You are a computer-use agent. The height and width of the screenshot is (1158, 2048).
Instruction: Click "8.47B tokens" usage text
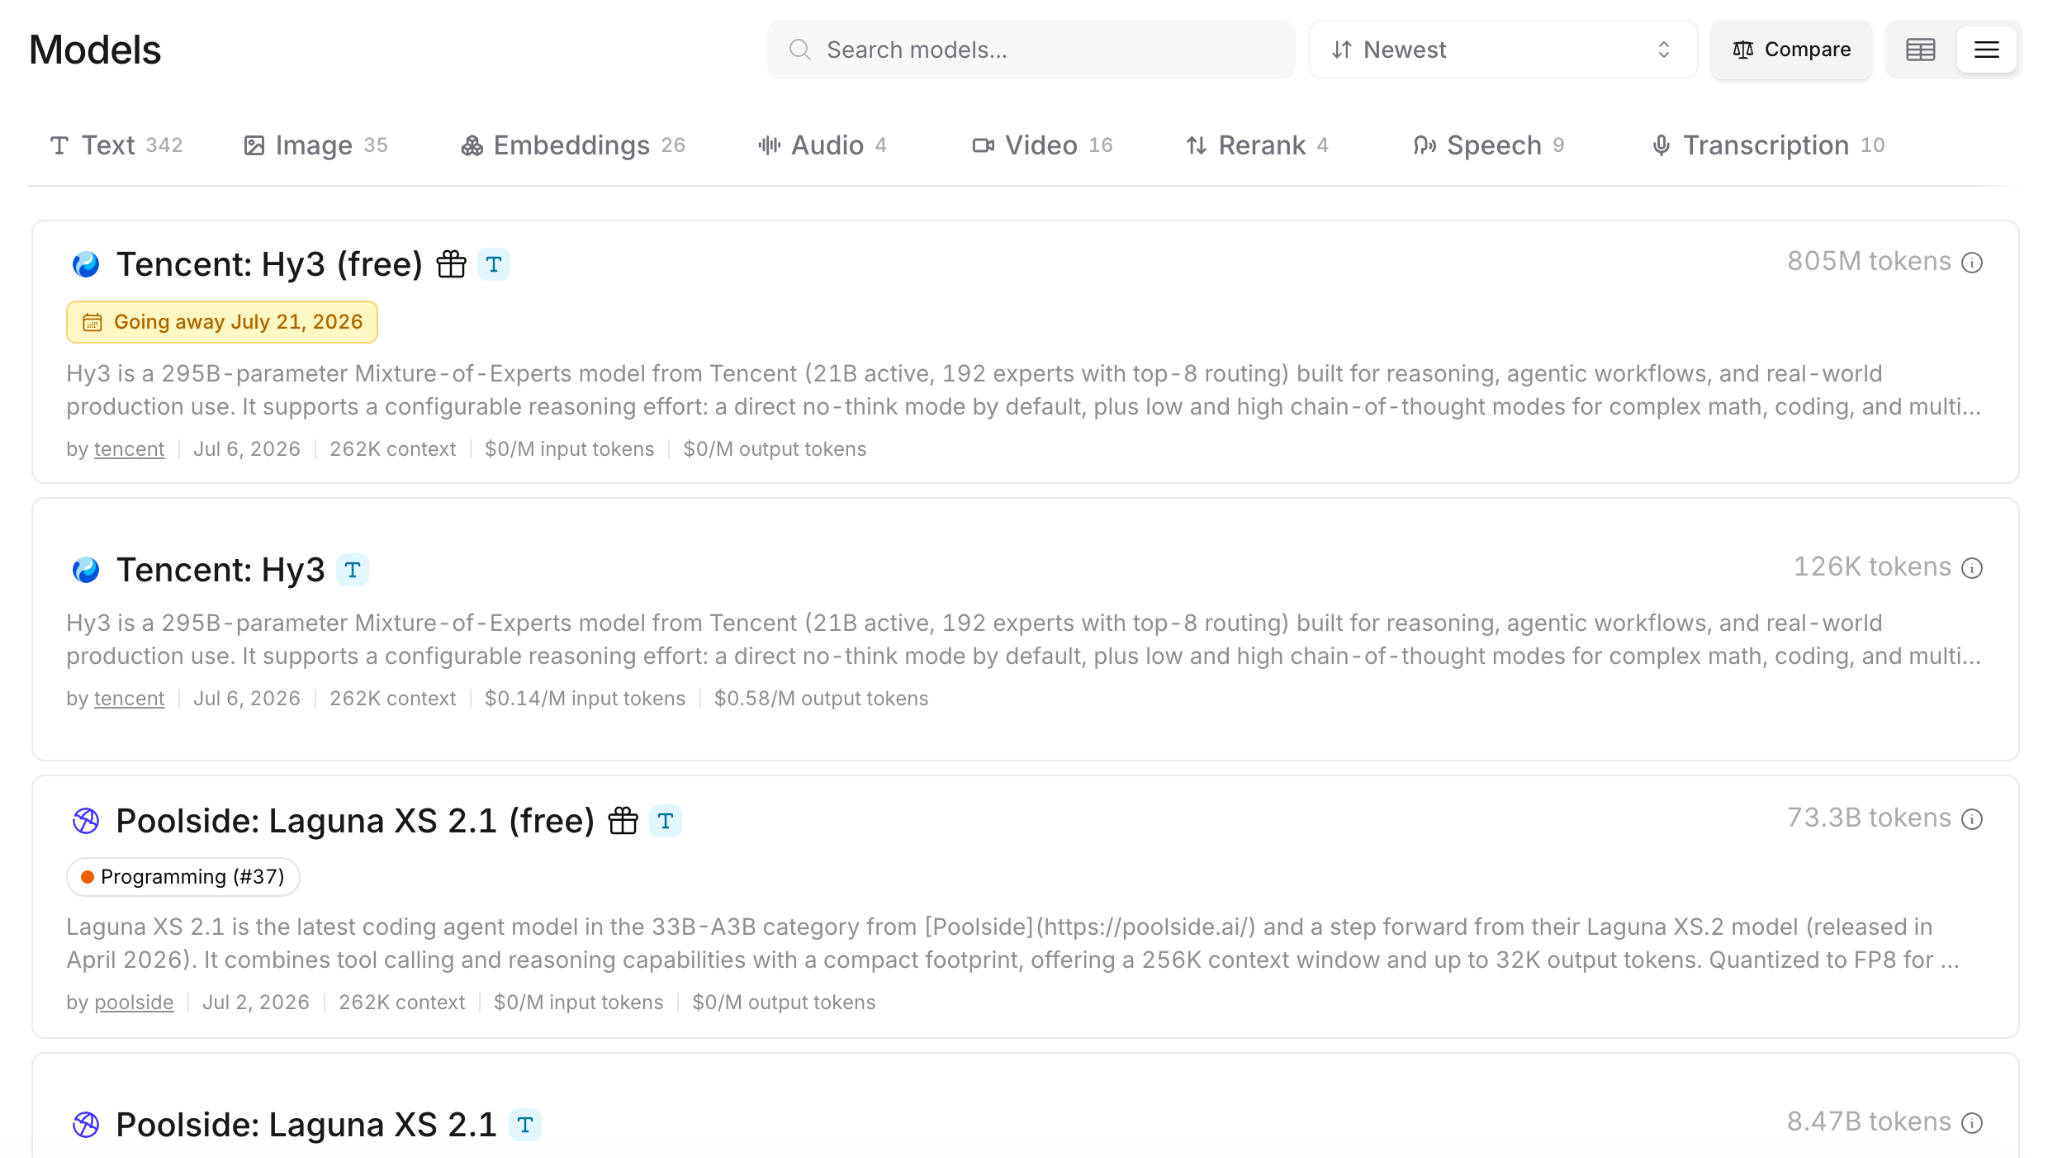coord(1869,1122)
